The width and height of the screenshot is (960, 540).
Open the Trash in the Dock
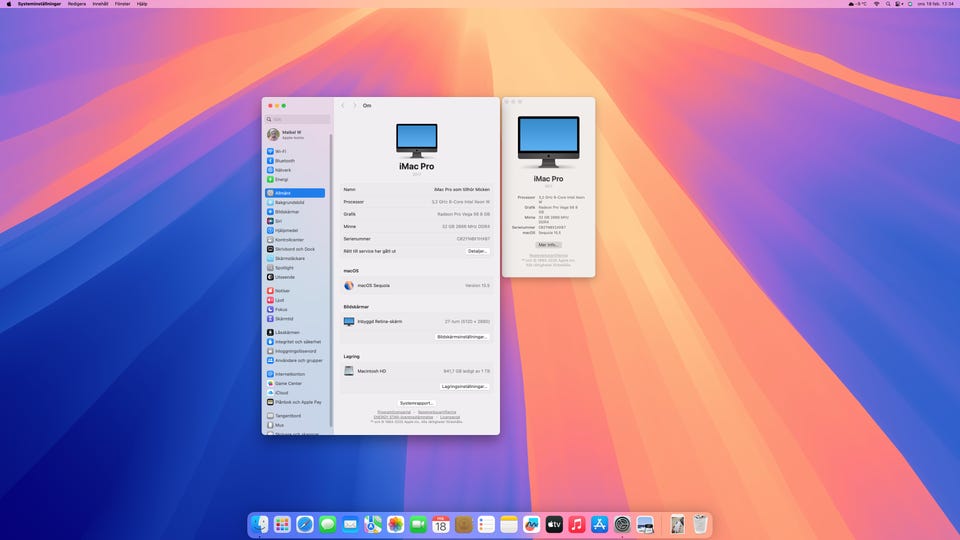[x=701, y=524]
